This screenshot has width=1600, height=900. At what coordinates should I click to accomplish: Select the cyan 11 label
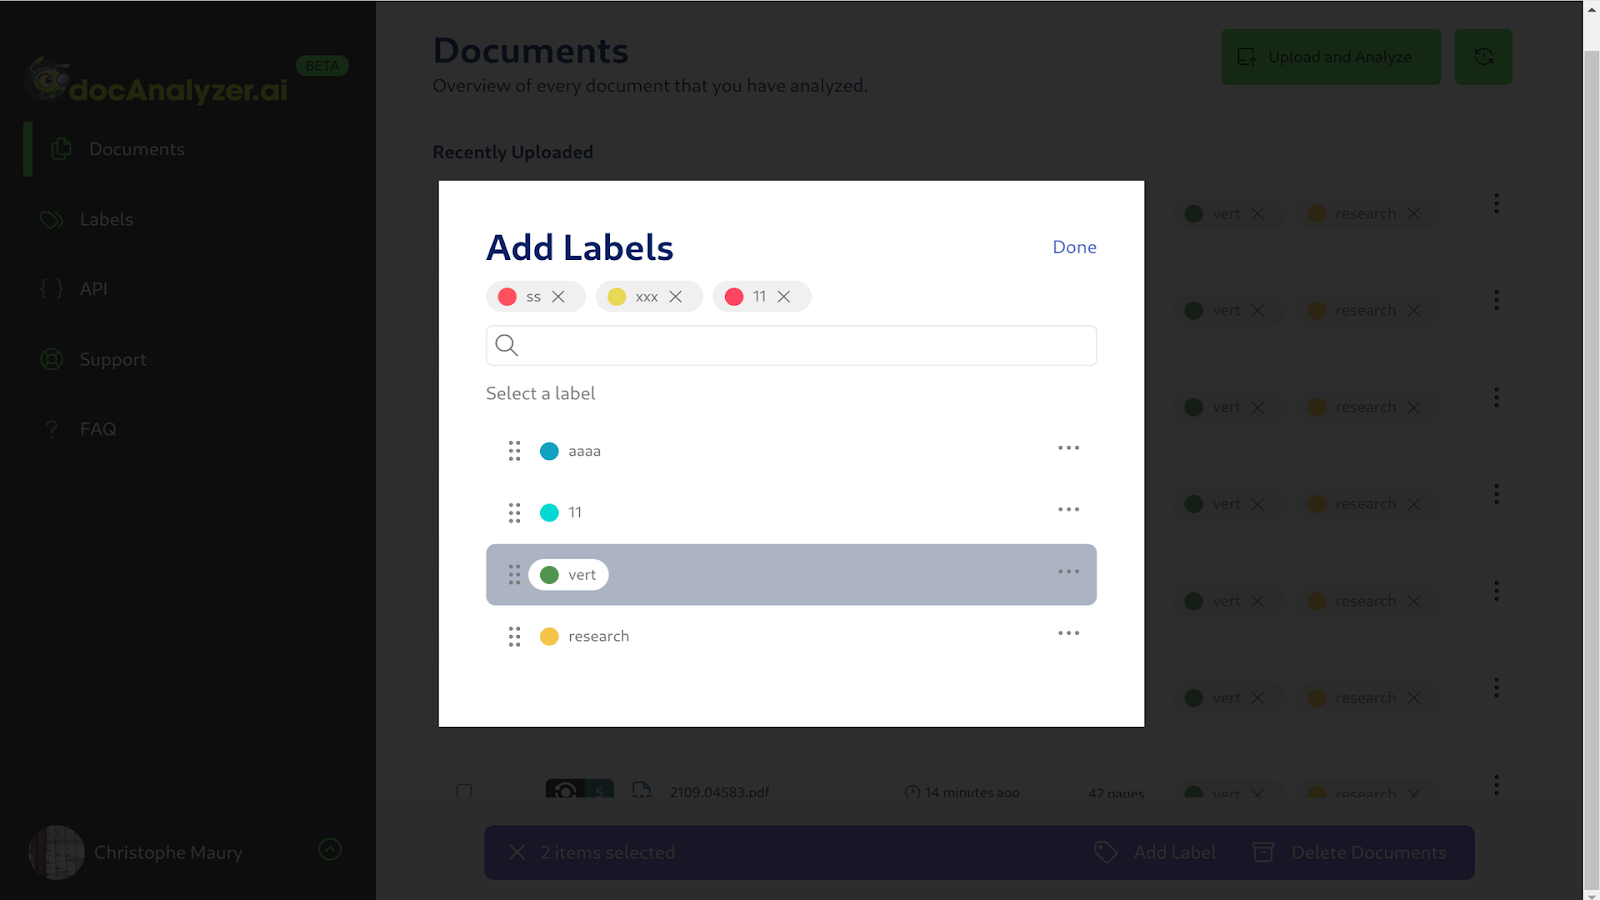pos(574,513)
